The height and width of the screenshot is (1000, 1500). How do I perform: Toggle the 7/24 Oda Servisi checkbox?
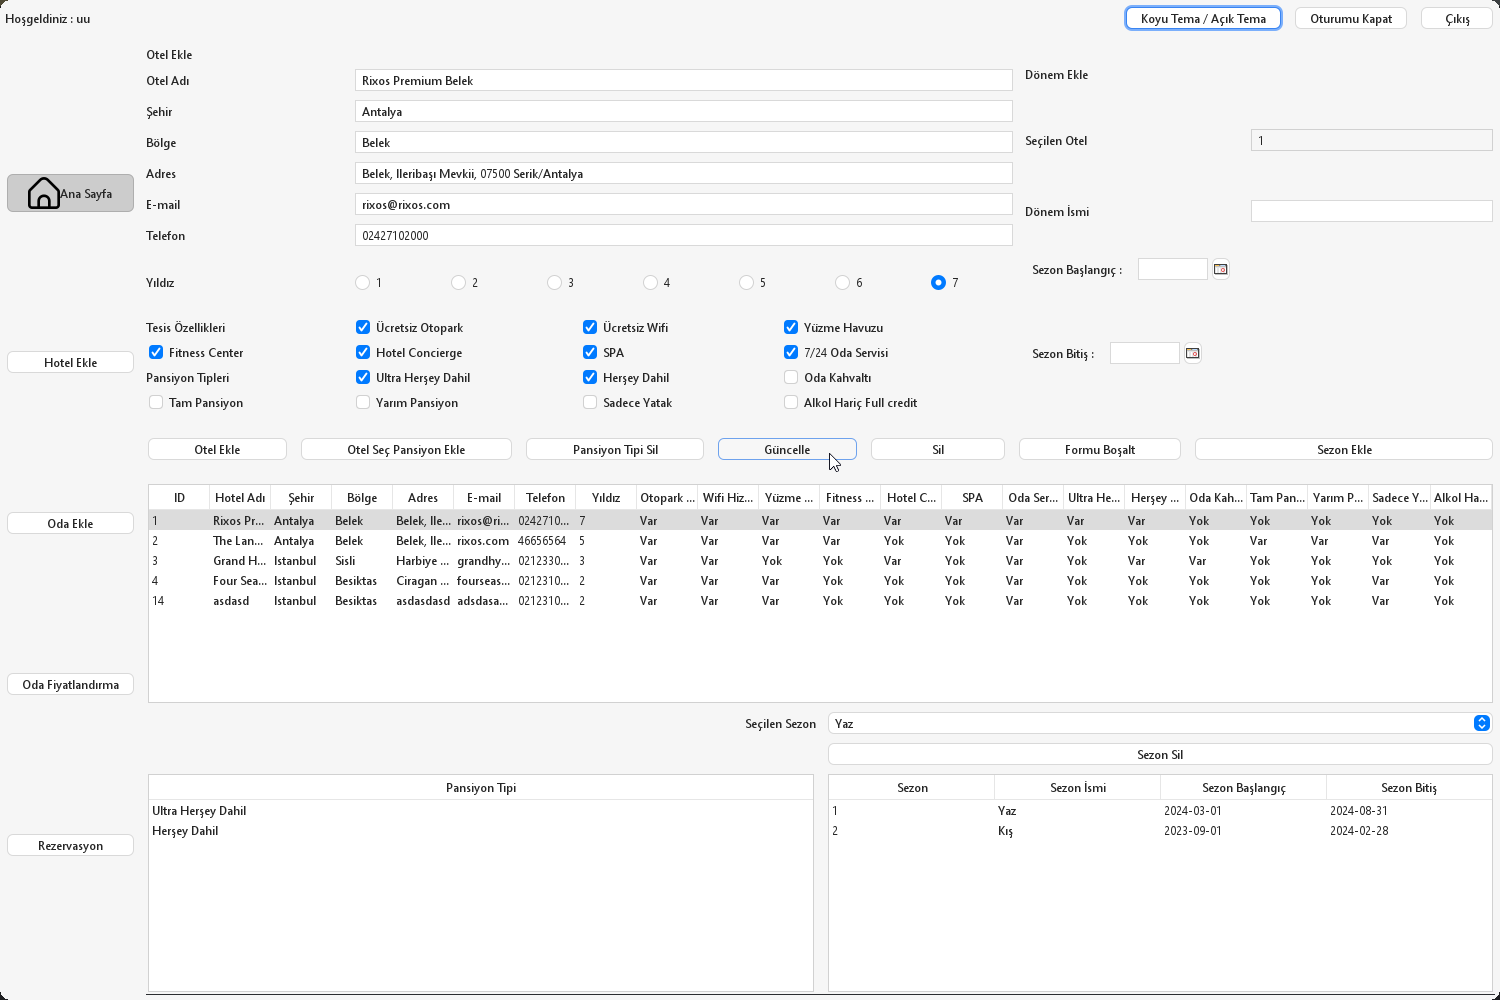click(x=791, y=352)
